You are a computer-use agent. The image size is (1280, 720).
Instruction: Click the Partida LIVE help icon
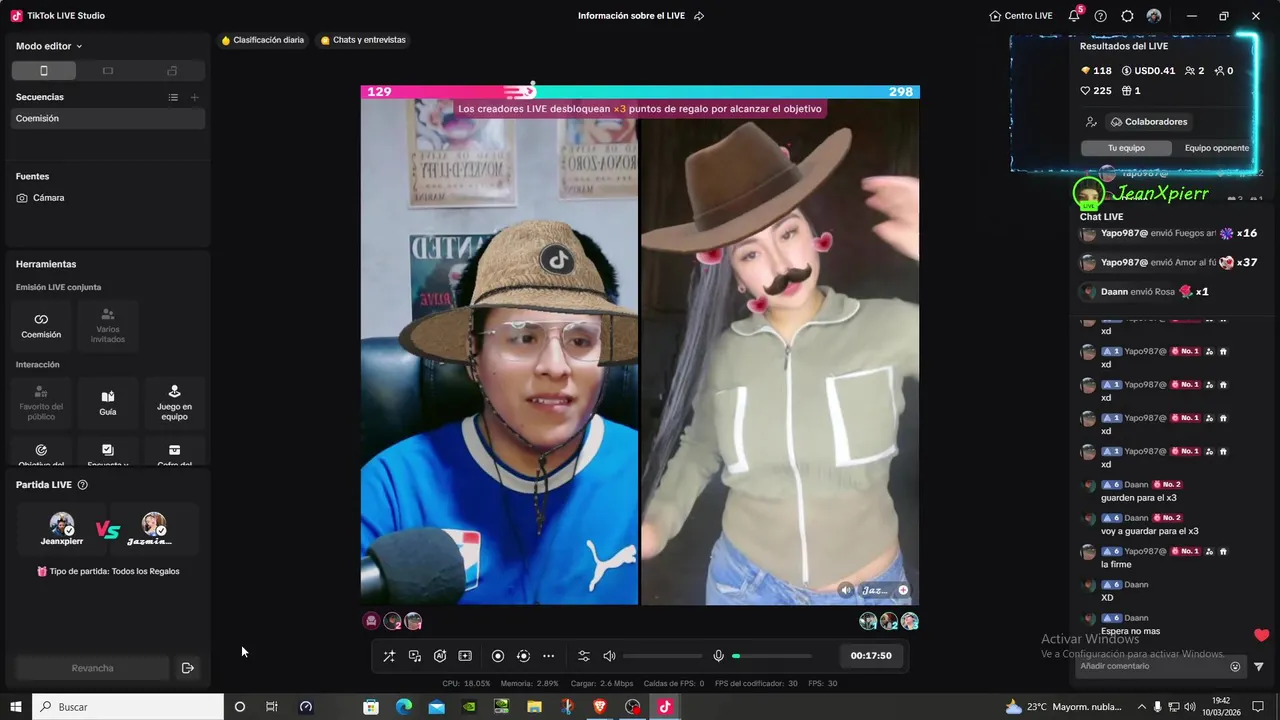[x=83, y=485]
